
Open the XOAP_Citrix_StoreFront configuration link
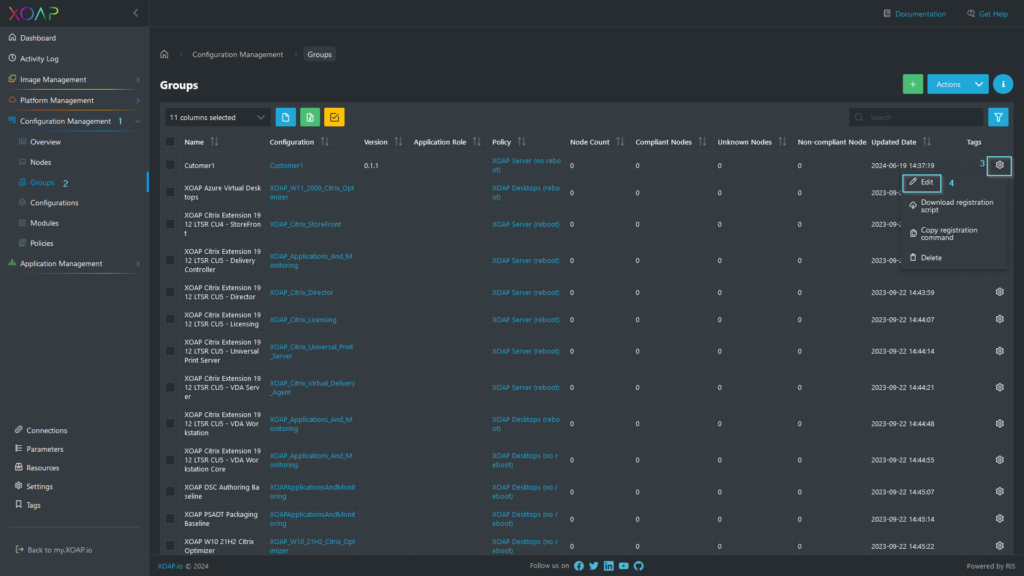tap(305, 224)
